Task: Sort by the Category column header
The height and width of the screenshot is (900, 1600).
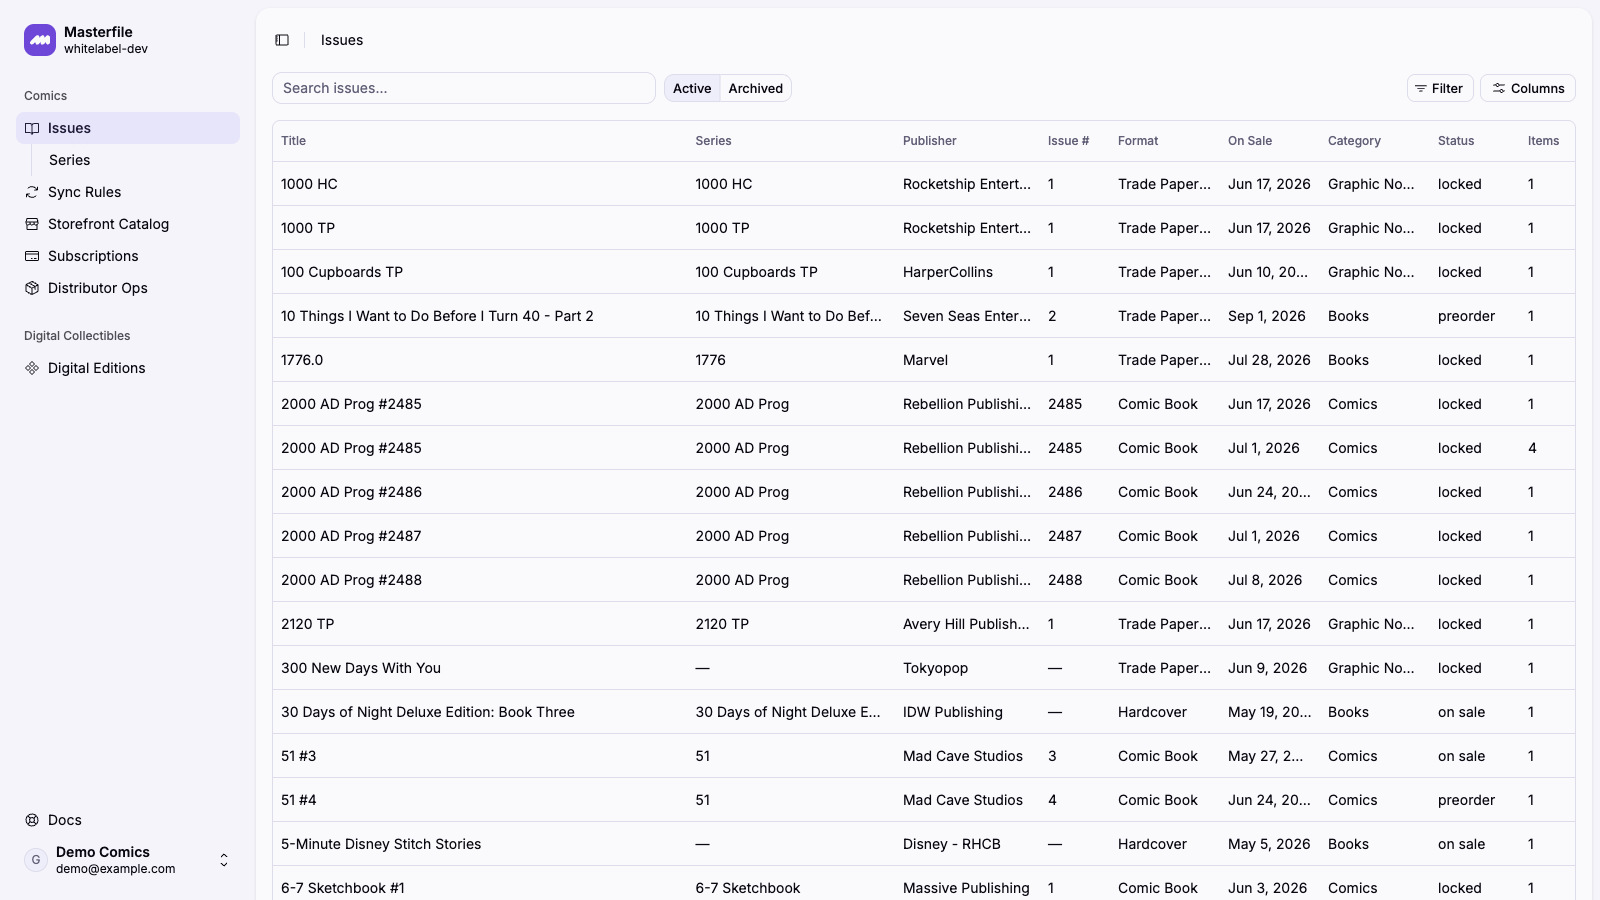Action: [x=1354, y=141]
